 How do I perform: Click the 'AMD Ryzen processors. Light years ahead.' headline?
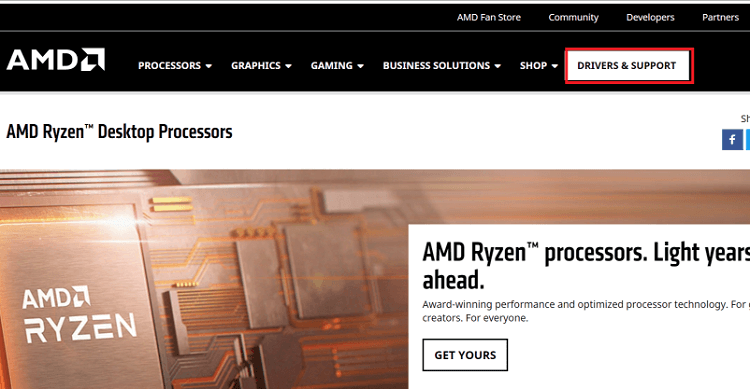[586, 266]
